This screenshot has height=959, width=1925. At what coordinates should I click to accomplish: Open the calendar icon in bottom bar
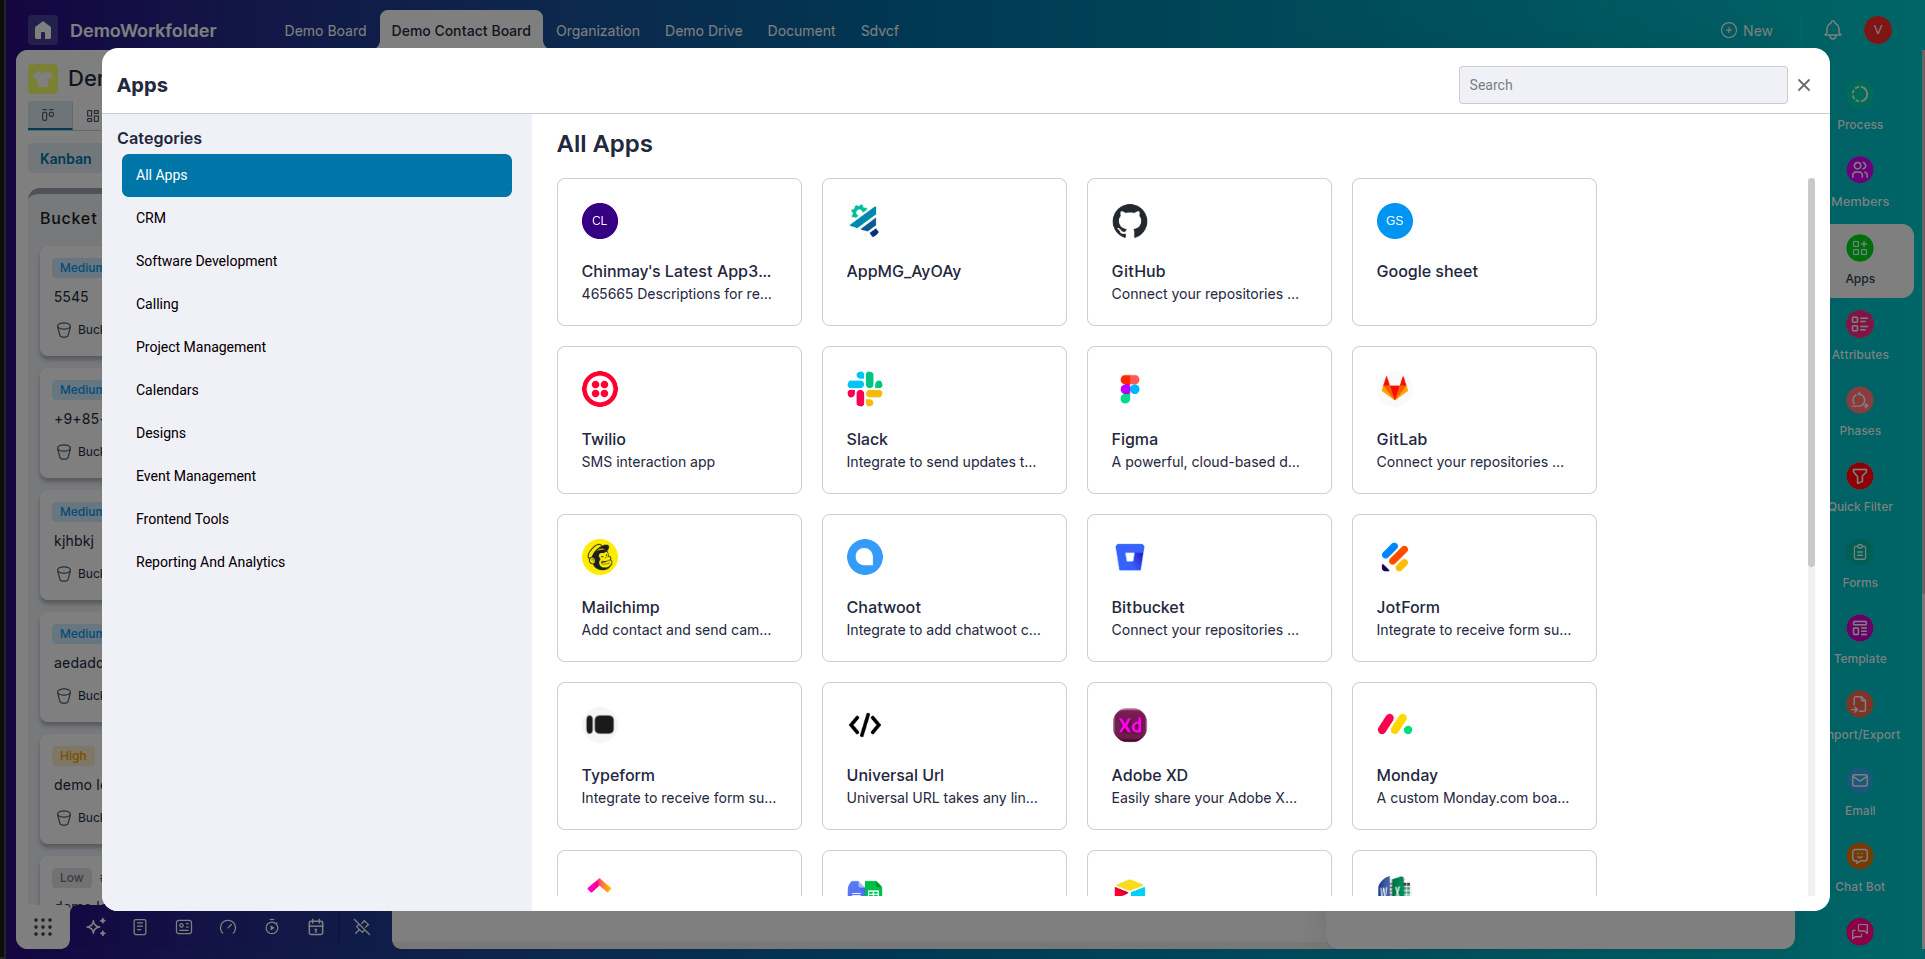pos(316,927)
